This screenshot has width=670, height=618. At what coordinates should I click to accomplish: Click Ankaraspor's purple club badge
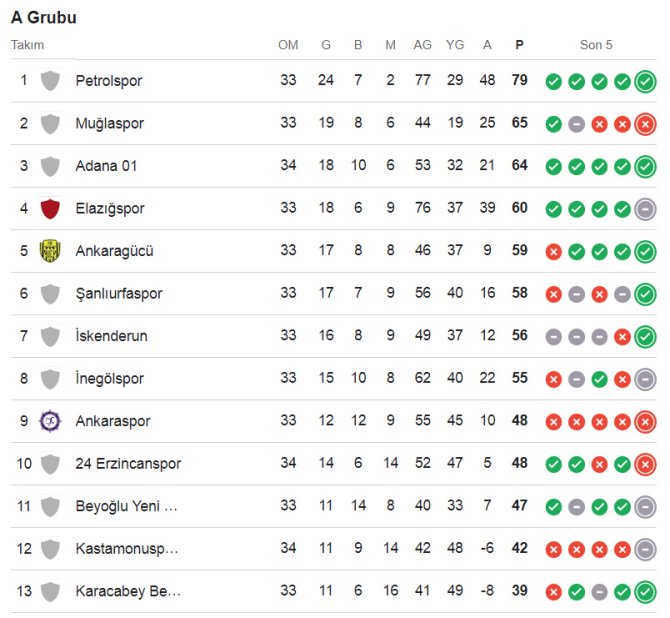coord(50,421)
